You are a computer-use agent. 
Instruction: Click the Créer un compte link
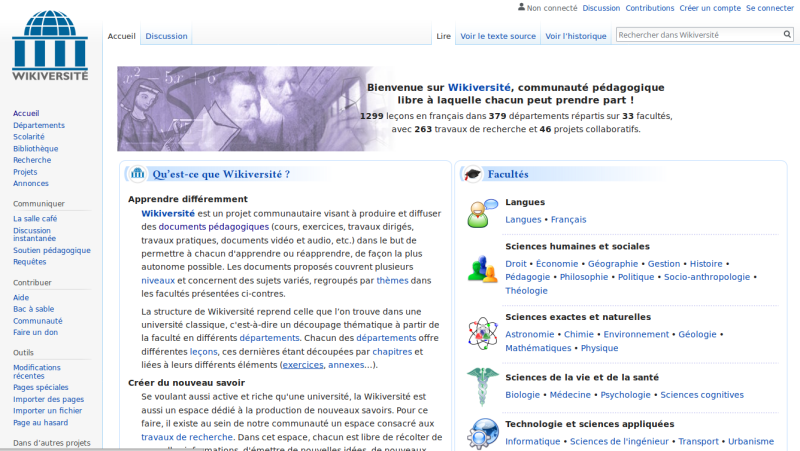[x=710, y=8]
